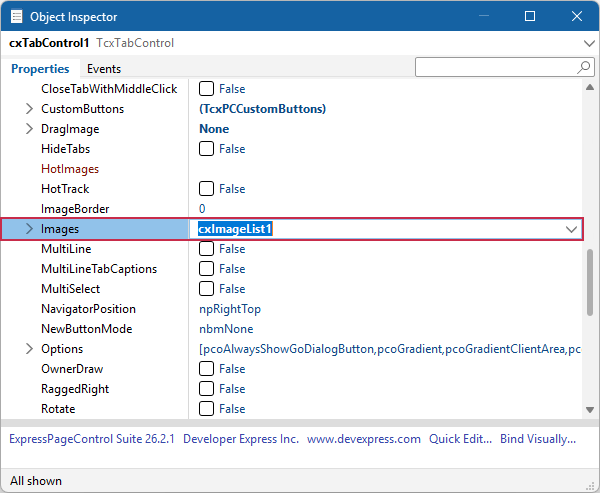Select the HideTabs property name

[65, 149]
